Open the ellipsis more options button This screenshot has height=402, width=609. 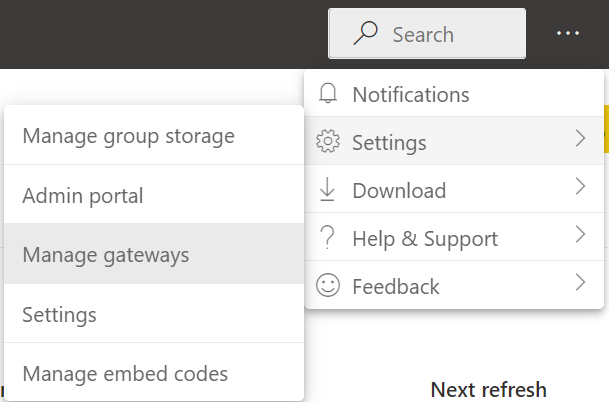click(x=568, y=34)
